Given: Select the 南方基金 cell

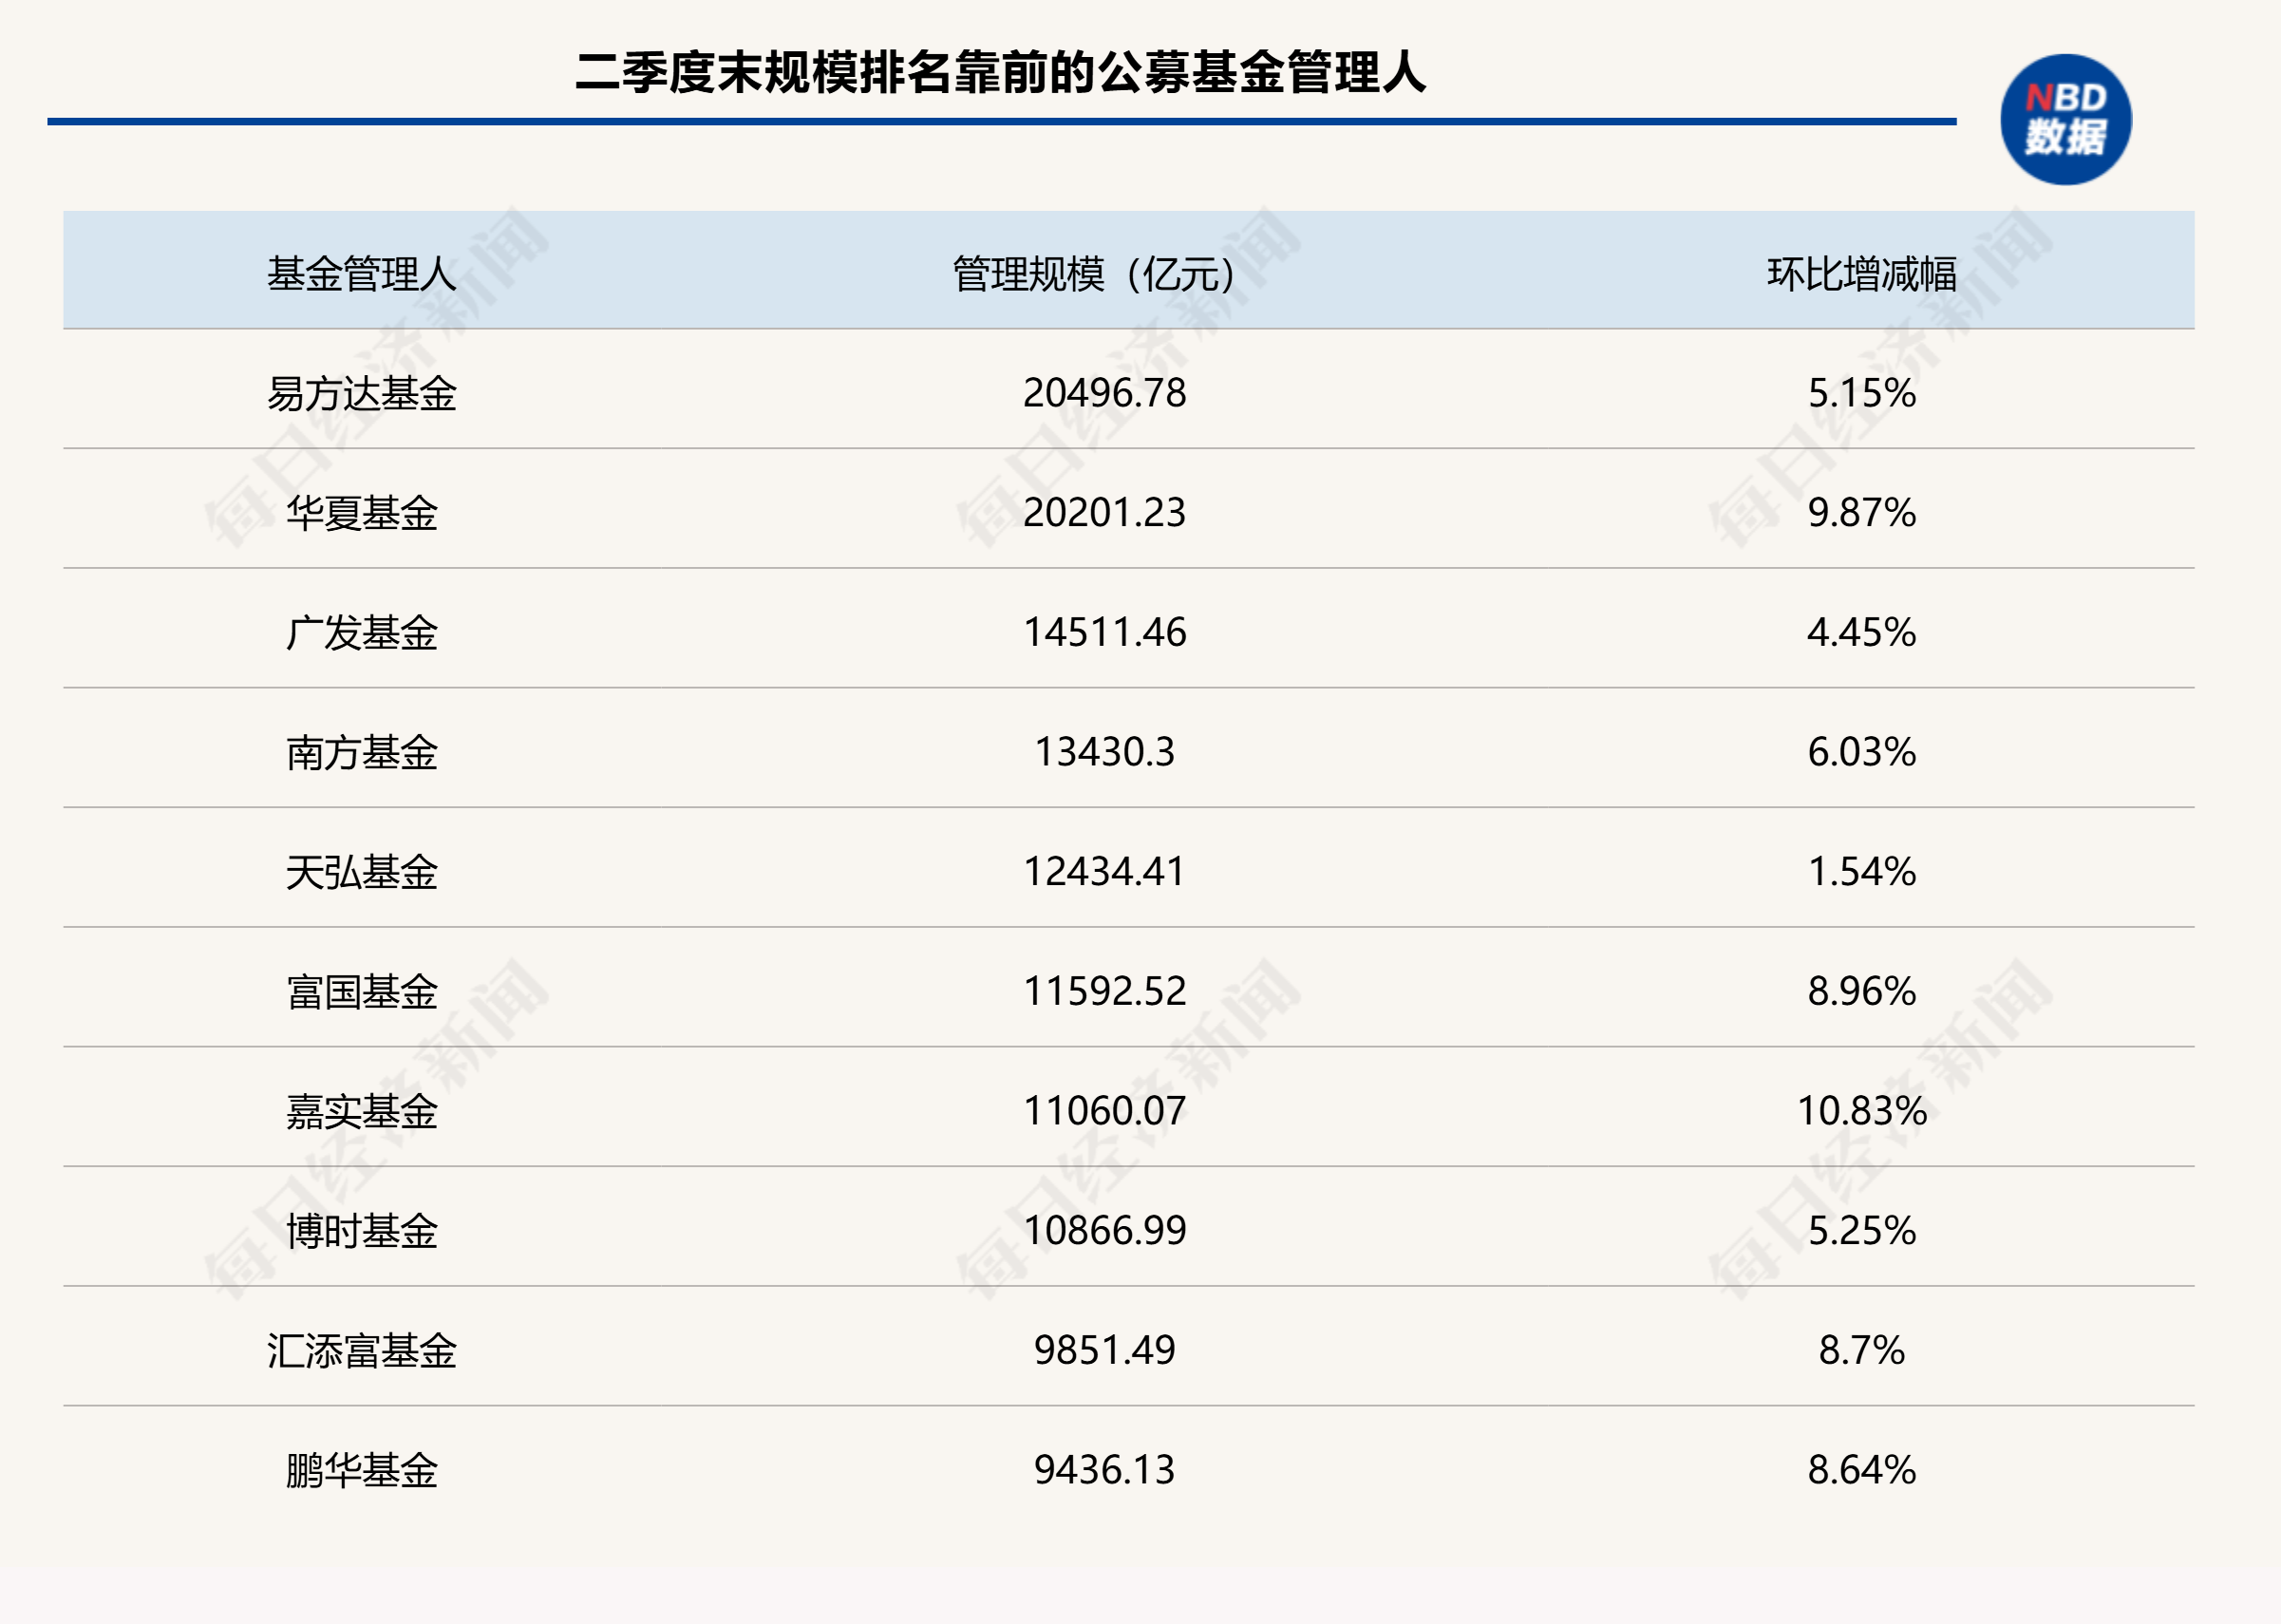Looking at the screenshot, I should click(361, 752).
